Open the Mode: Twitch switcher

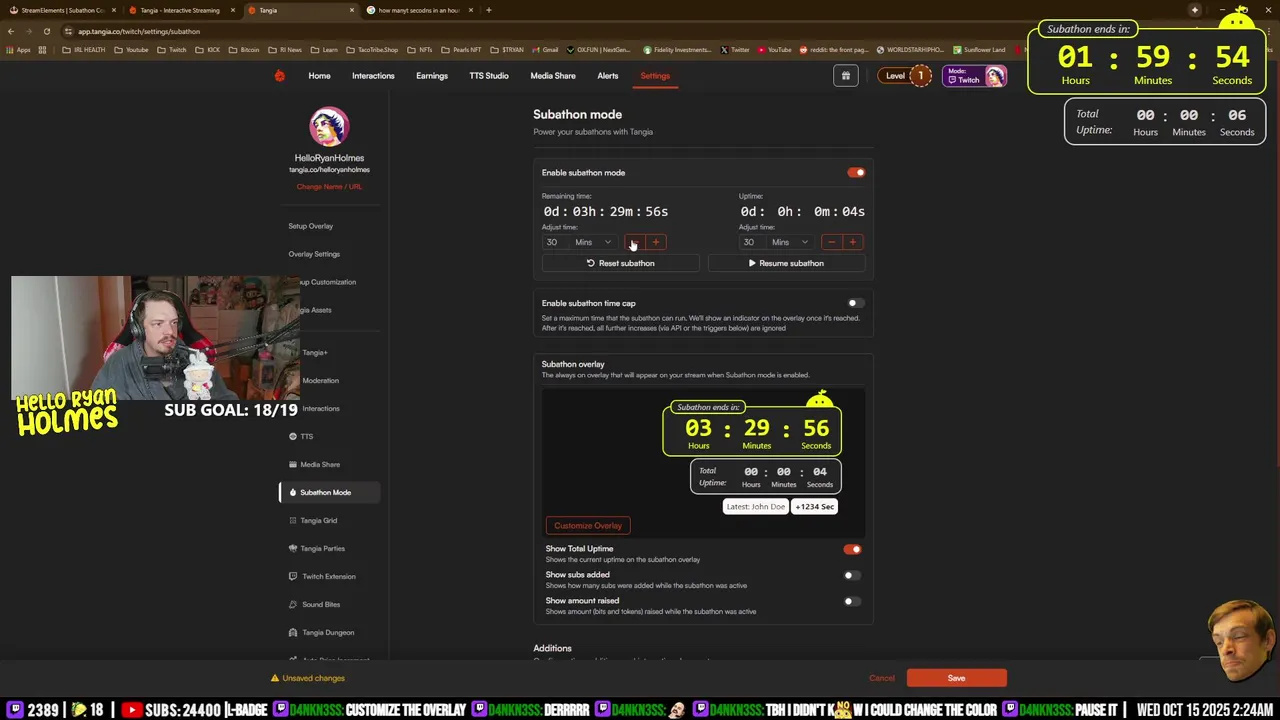(x=975, y=76)
